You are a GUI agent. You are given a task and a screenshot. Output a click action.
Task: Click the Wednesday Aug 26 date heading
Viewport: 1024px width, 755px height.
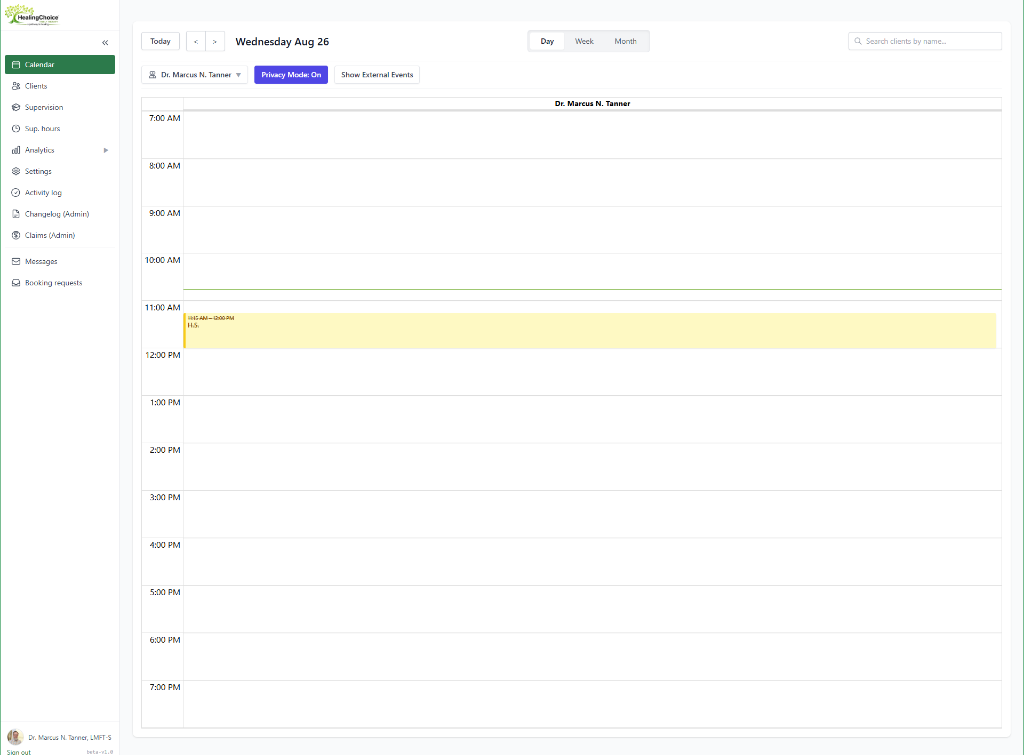tap(282, 42)
